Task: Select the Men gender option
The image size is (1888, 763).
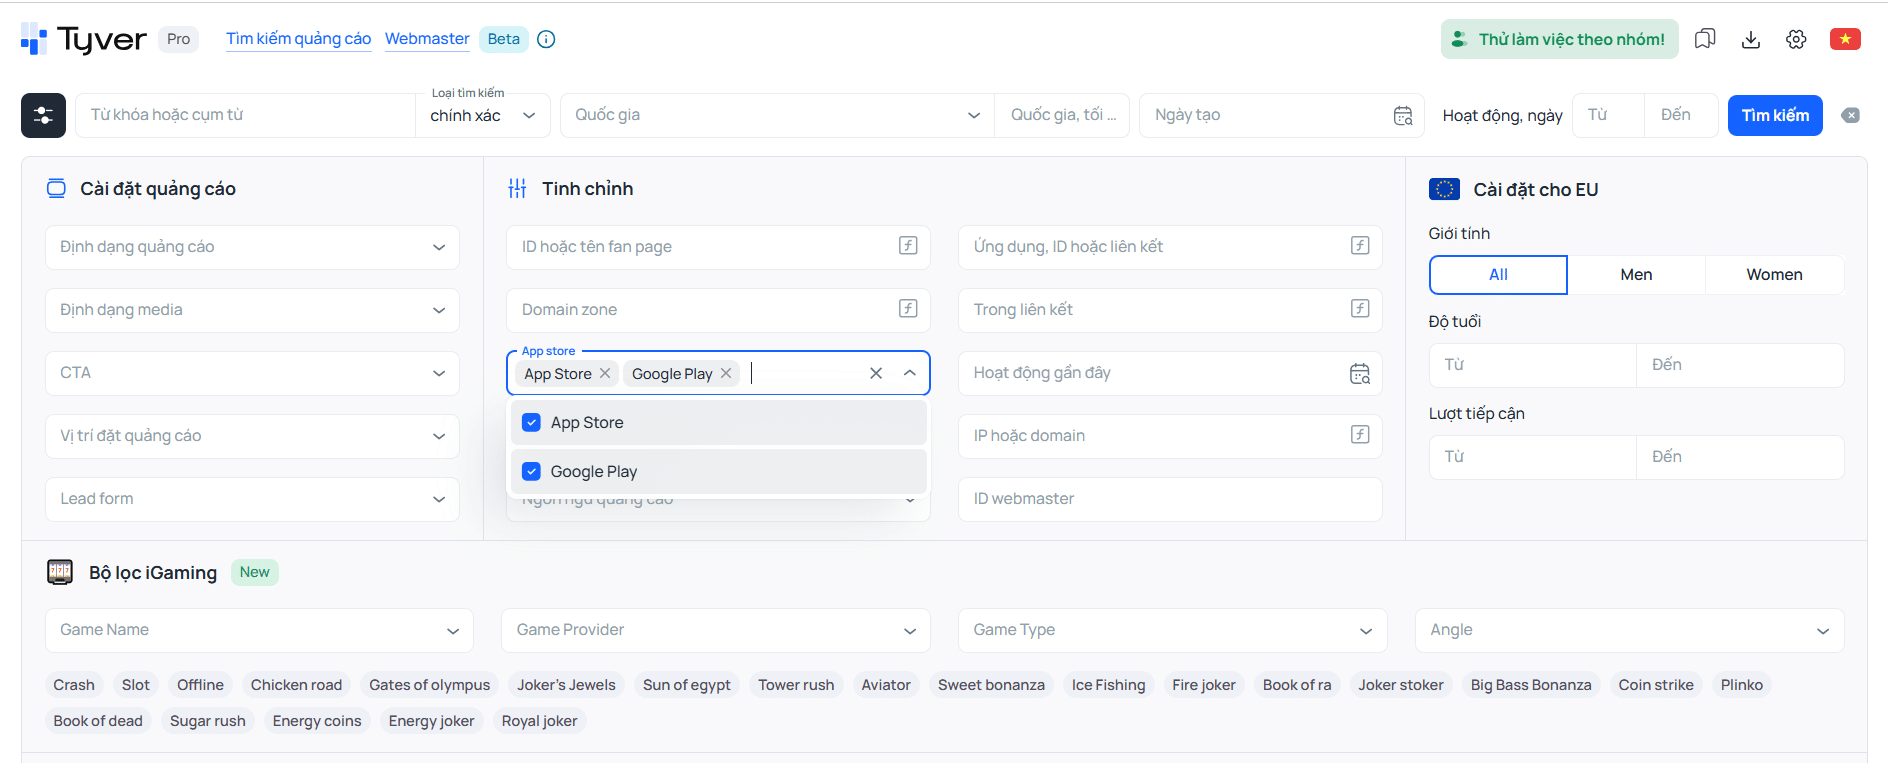Action: point(1636,275)
